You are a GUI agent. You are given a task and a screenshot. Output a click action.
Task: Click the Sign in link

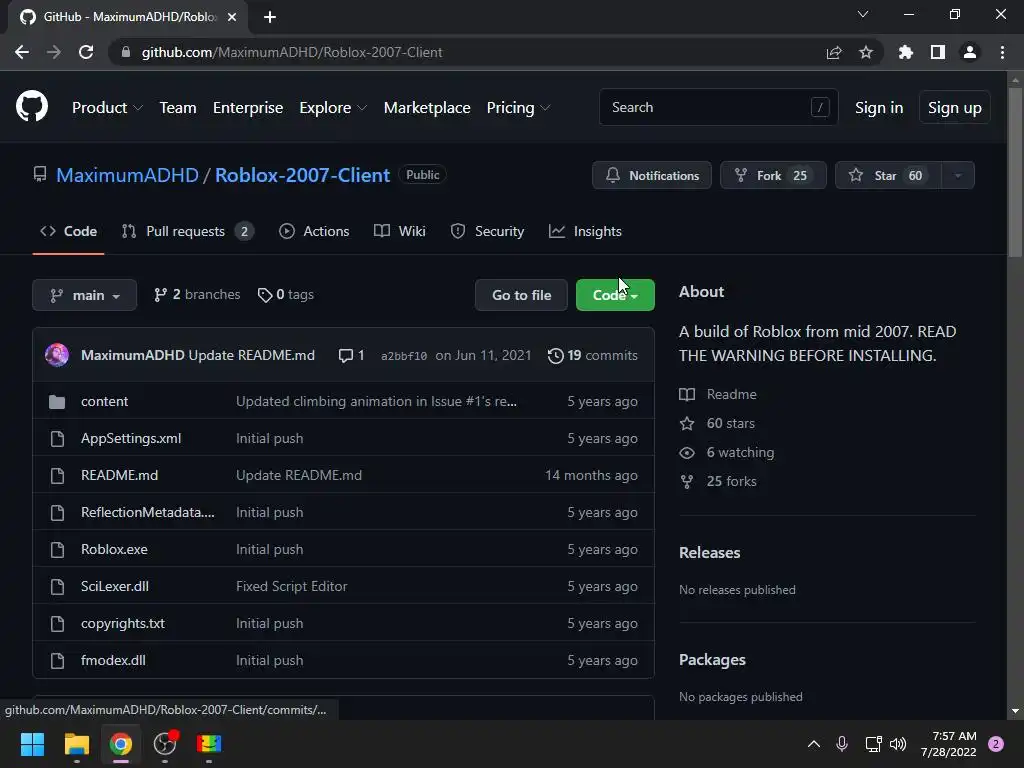pyautogui.click(x=879, y=108)
